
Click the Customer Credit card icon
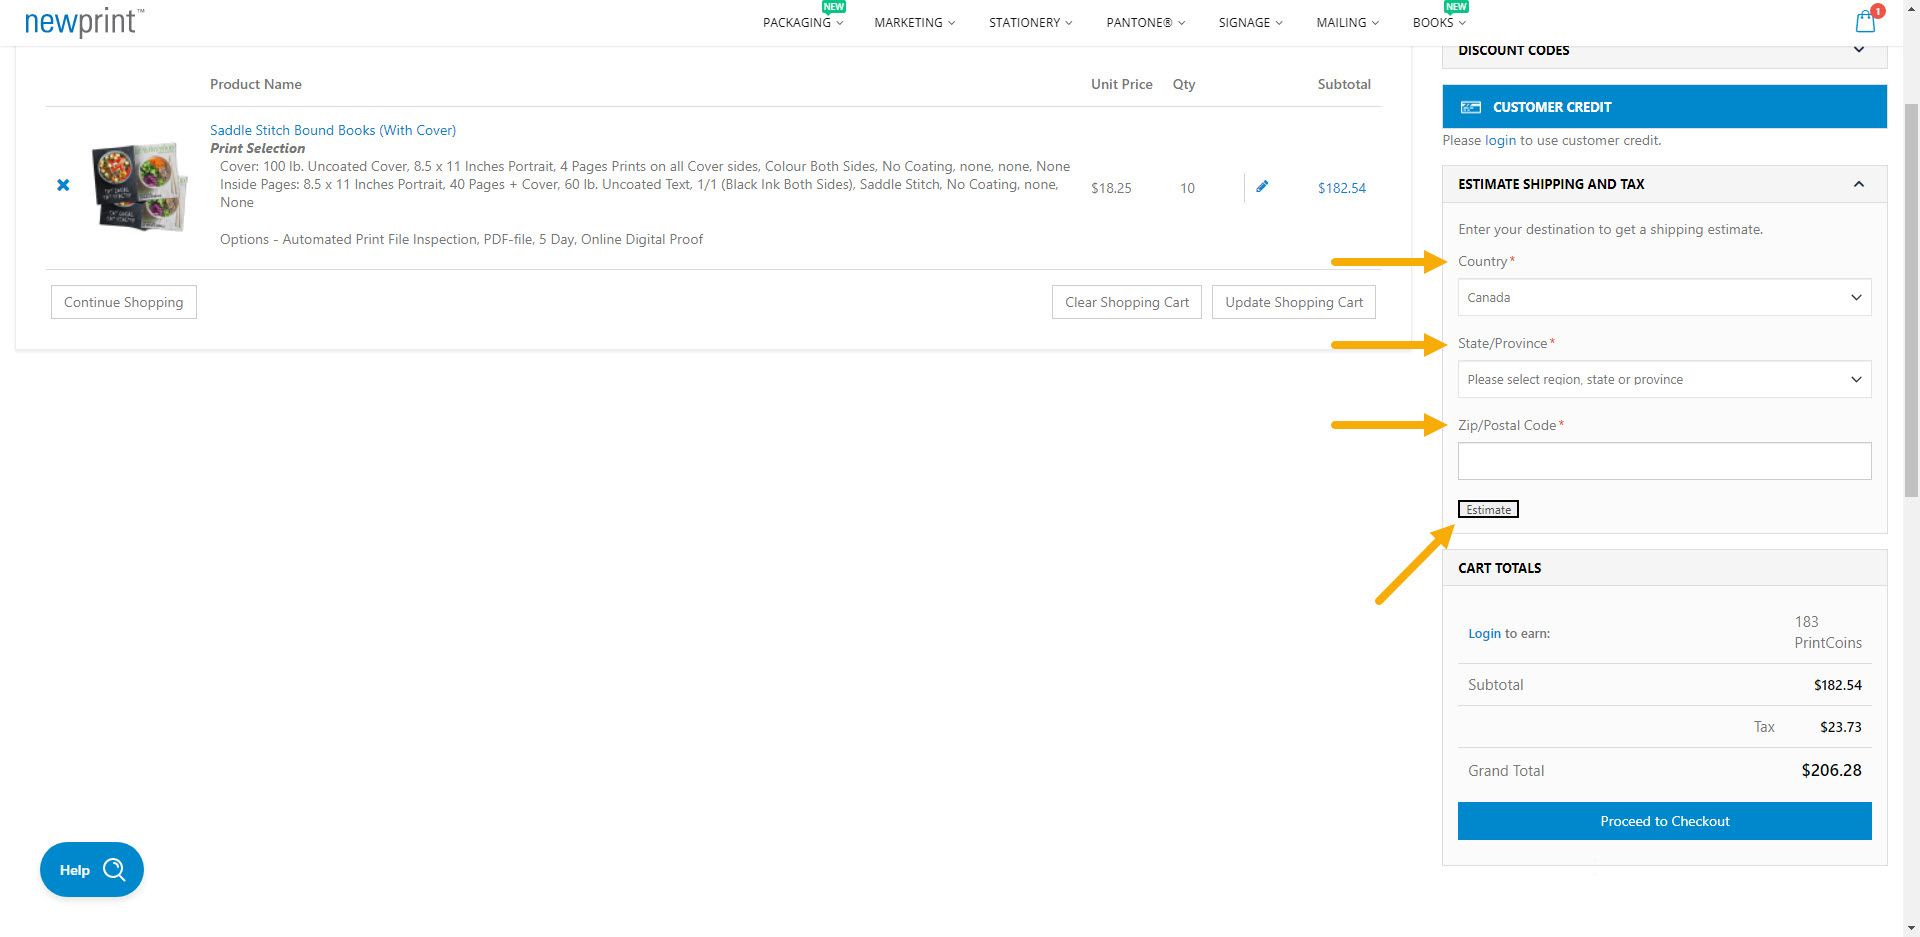point(1470,106)
